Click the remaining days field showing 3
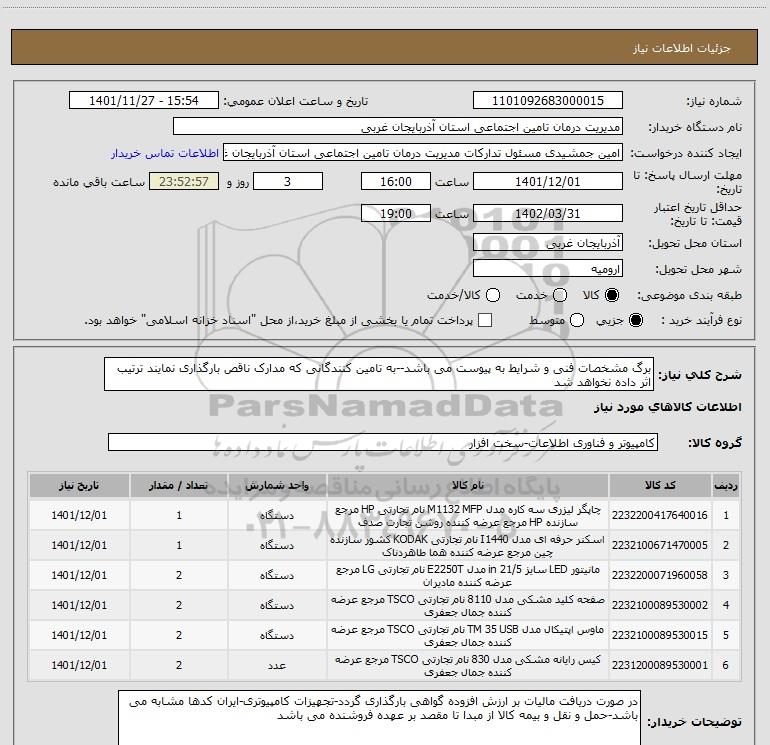 point(288,182)
